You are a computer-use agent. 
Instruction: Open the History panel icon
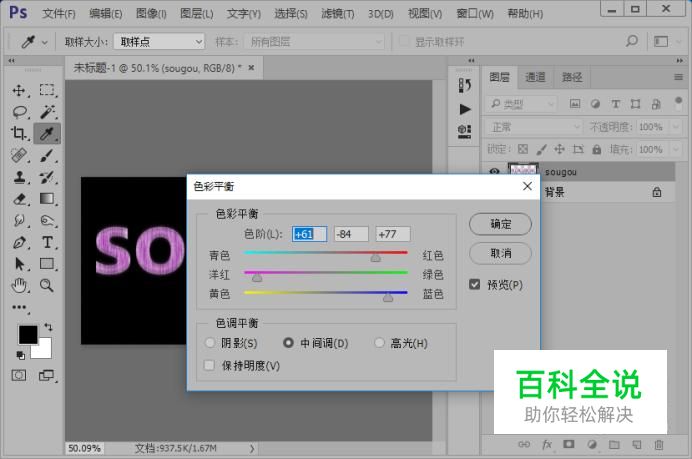465,85
